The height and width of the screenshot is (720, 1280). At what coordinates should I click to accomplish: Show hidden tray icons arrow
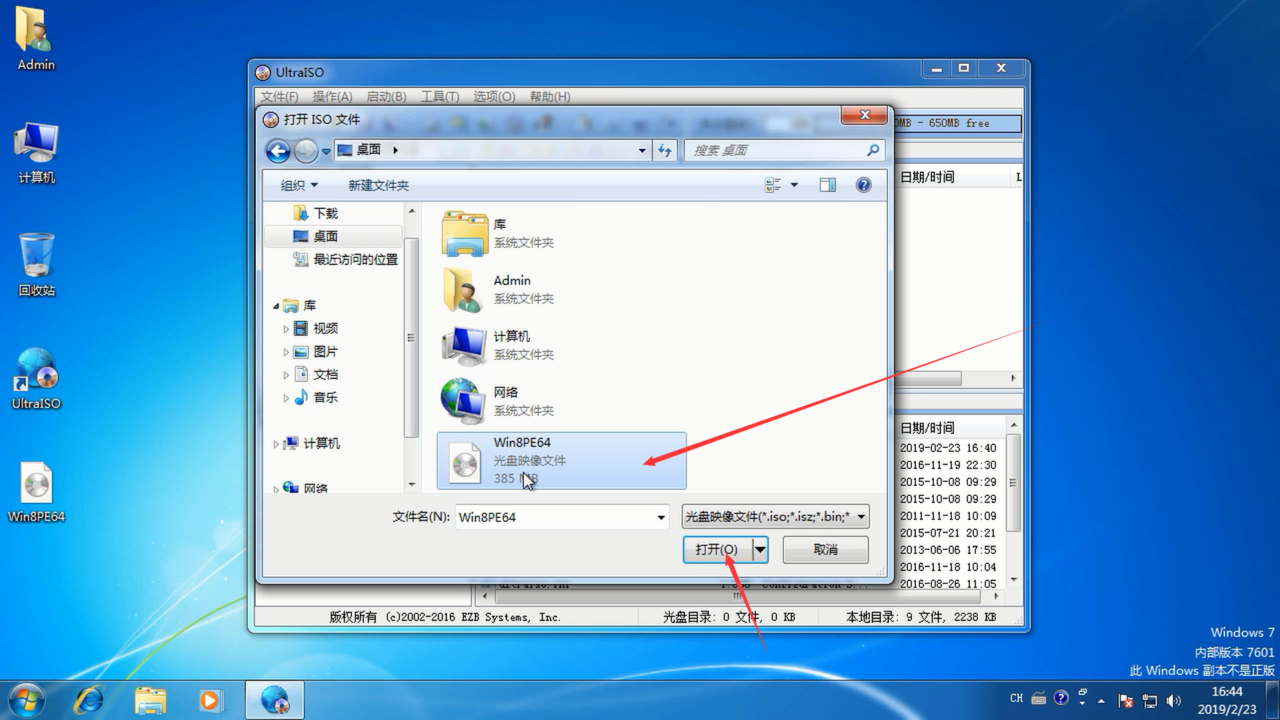pyautogui.click(x=1101, y=700)
